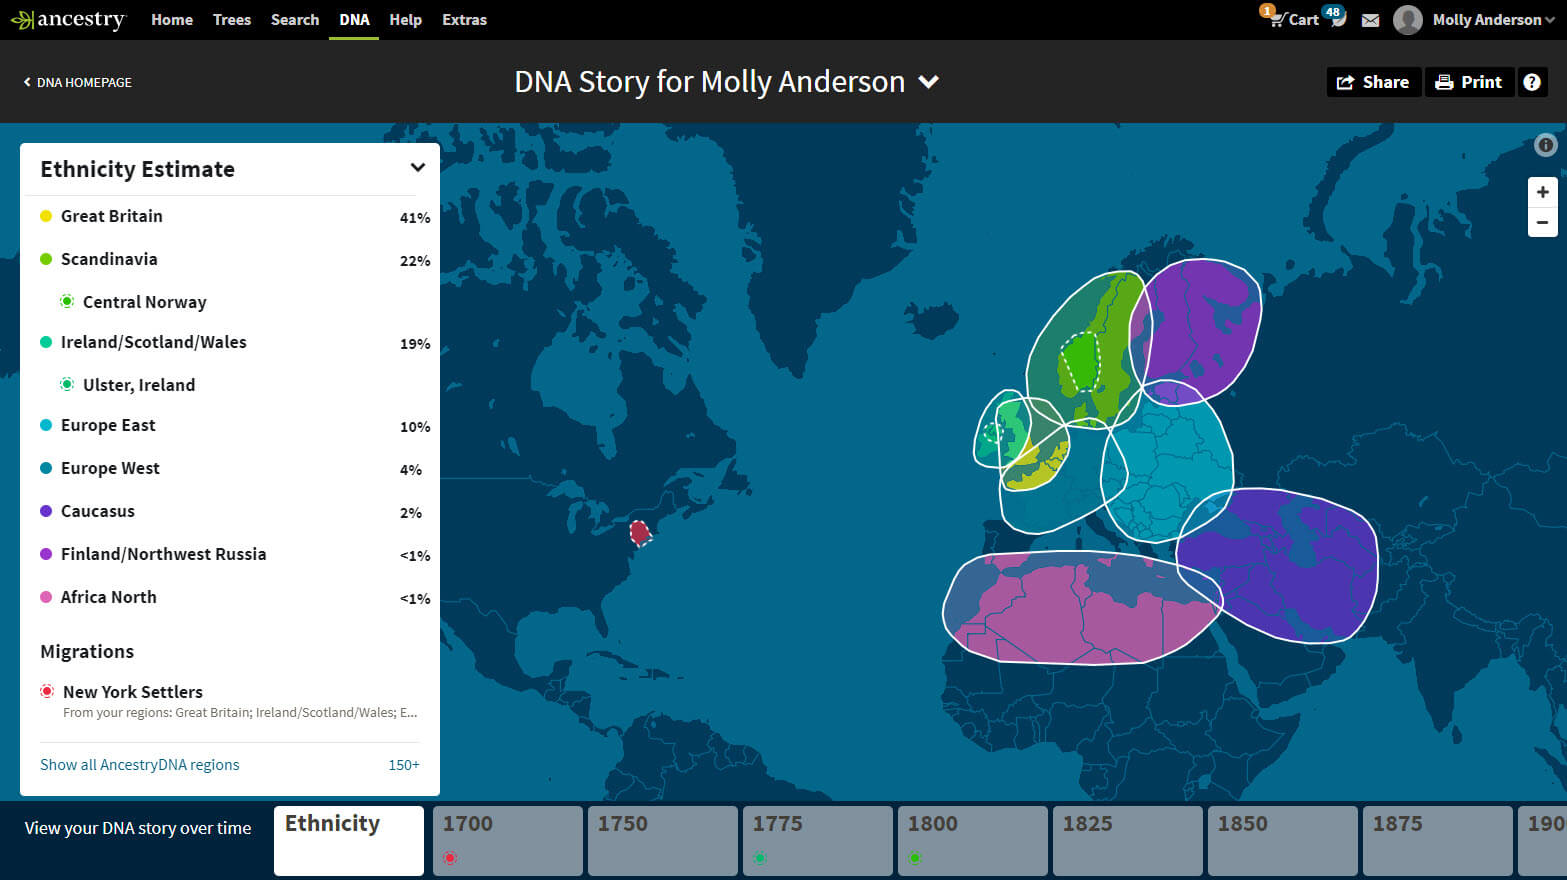This screenshot has height=880, width=1567.
Task: Open the Help menu
Action: coord(405,20)
